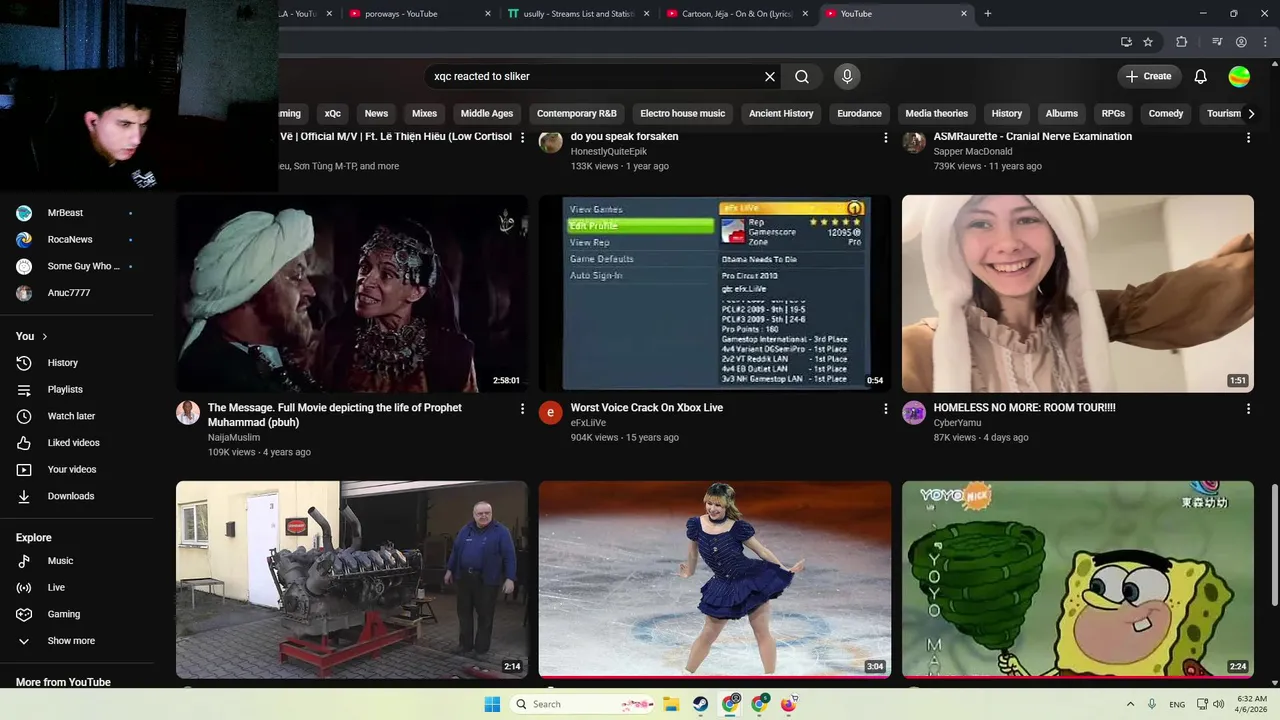Viewport: 1280px width, 720px height.
Task: Open options for HOMELESS NO MORE video
Action: pos(1248,408)
